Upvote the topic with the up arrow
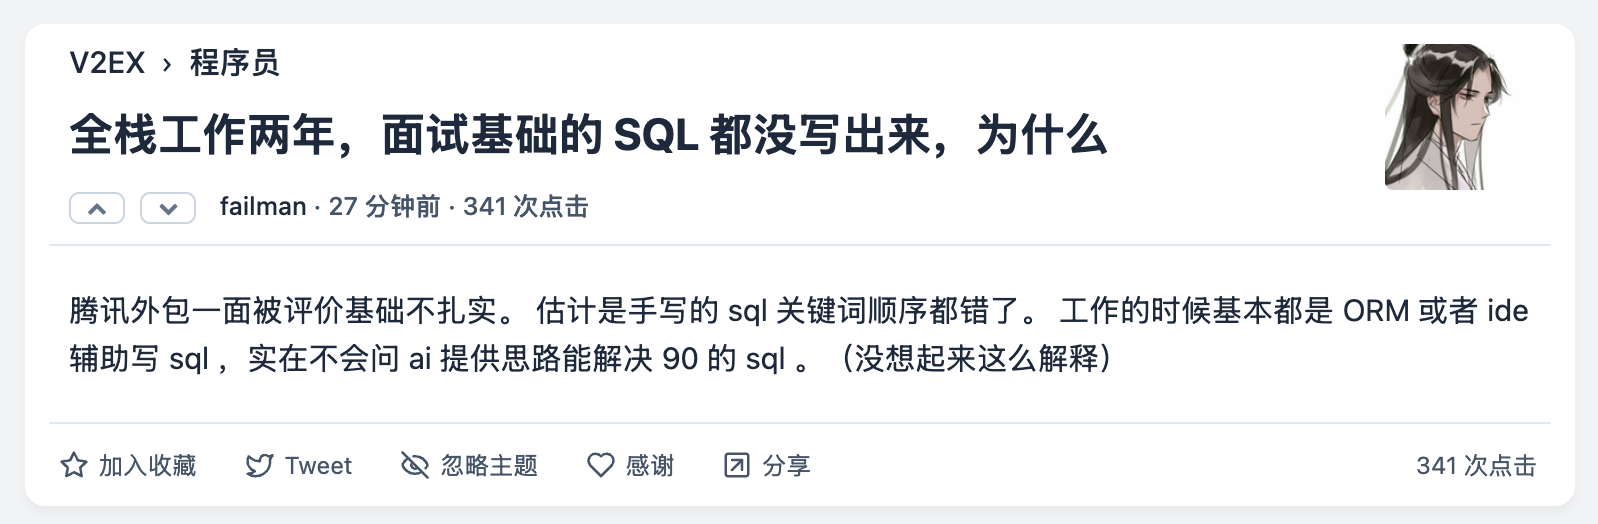 point(97,208)
